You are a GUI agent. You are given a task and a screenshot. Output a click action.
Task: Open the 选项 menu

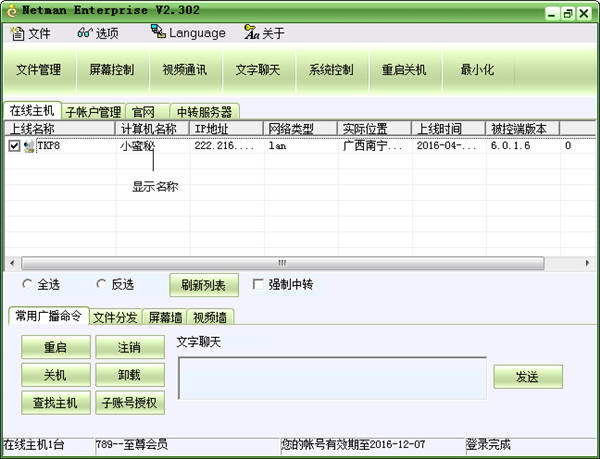pos(98,33)
